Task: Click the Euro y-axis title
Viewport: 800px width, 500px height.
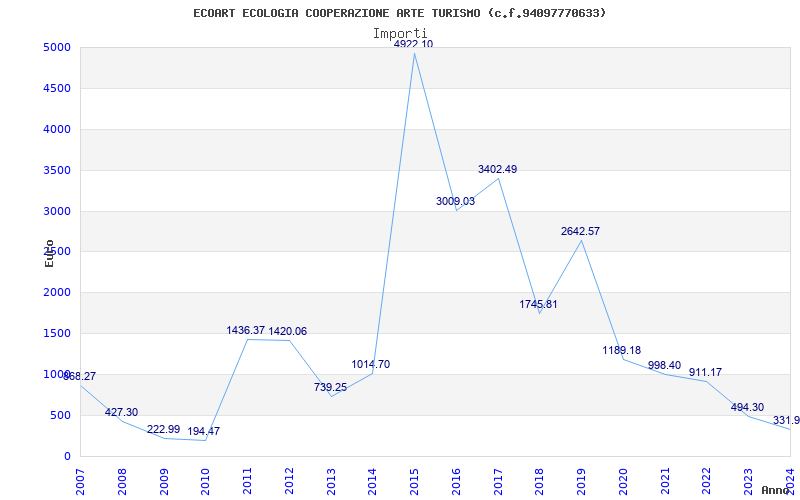Action: click(x=49, y=253)
